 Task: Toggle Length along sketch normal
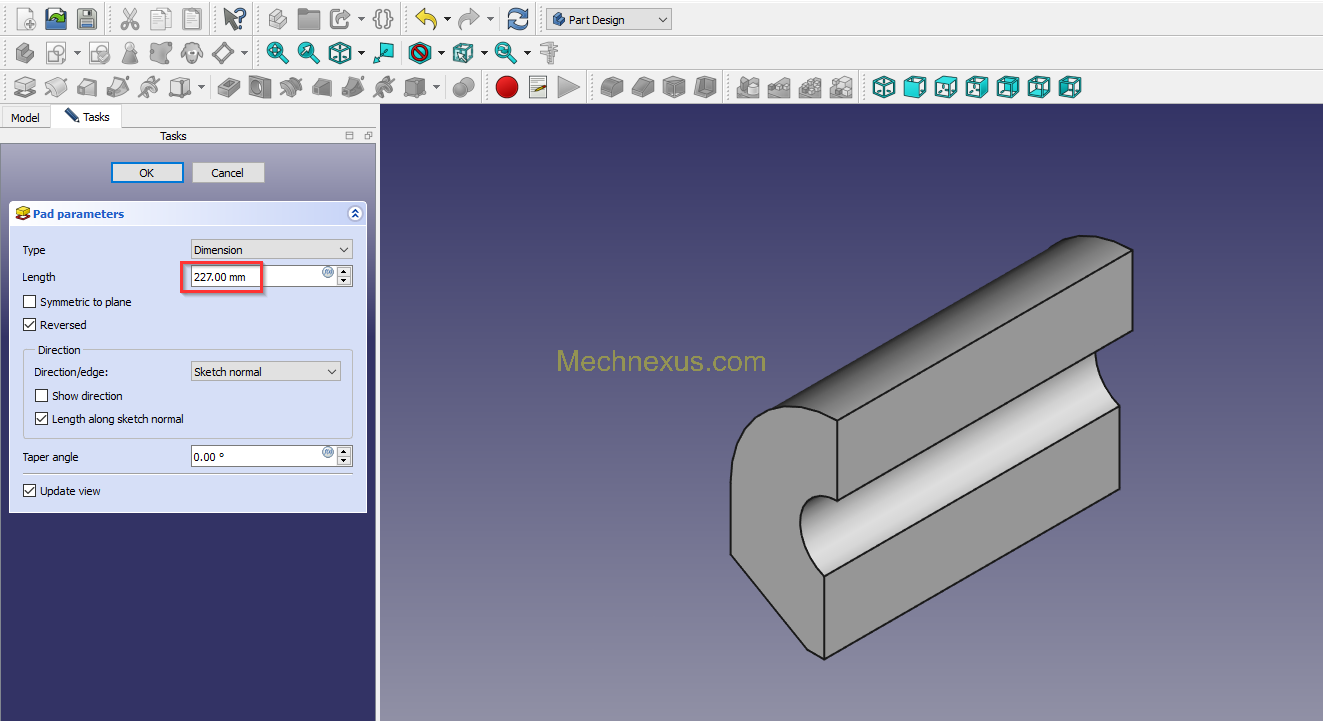pos(41,419)
